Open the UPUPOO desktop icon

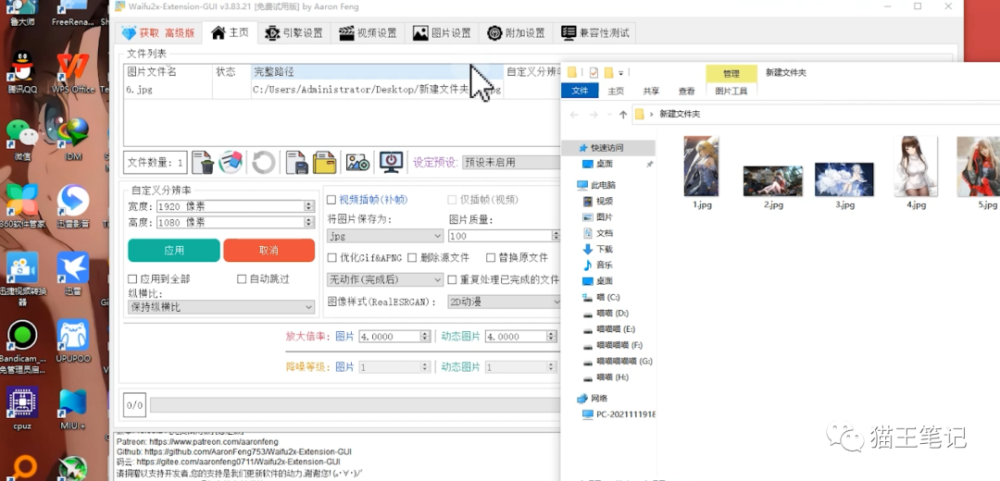[x=73, y=341]
